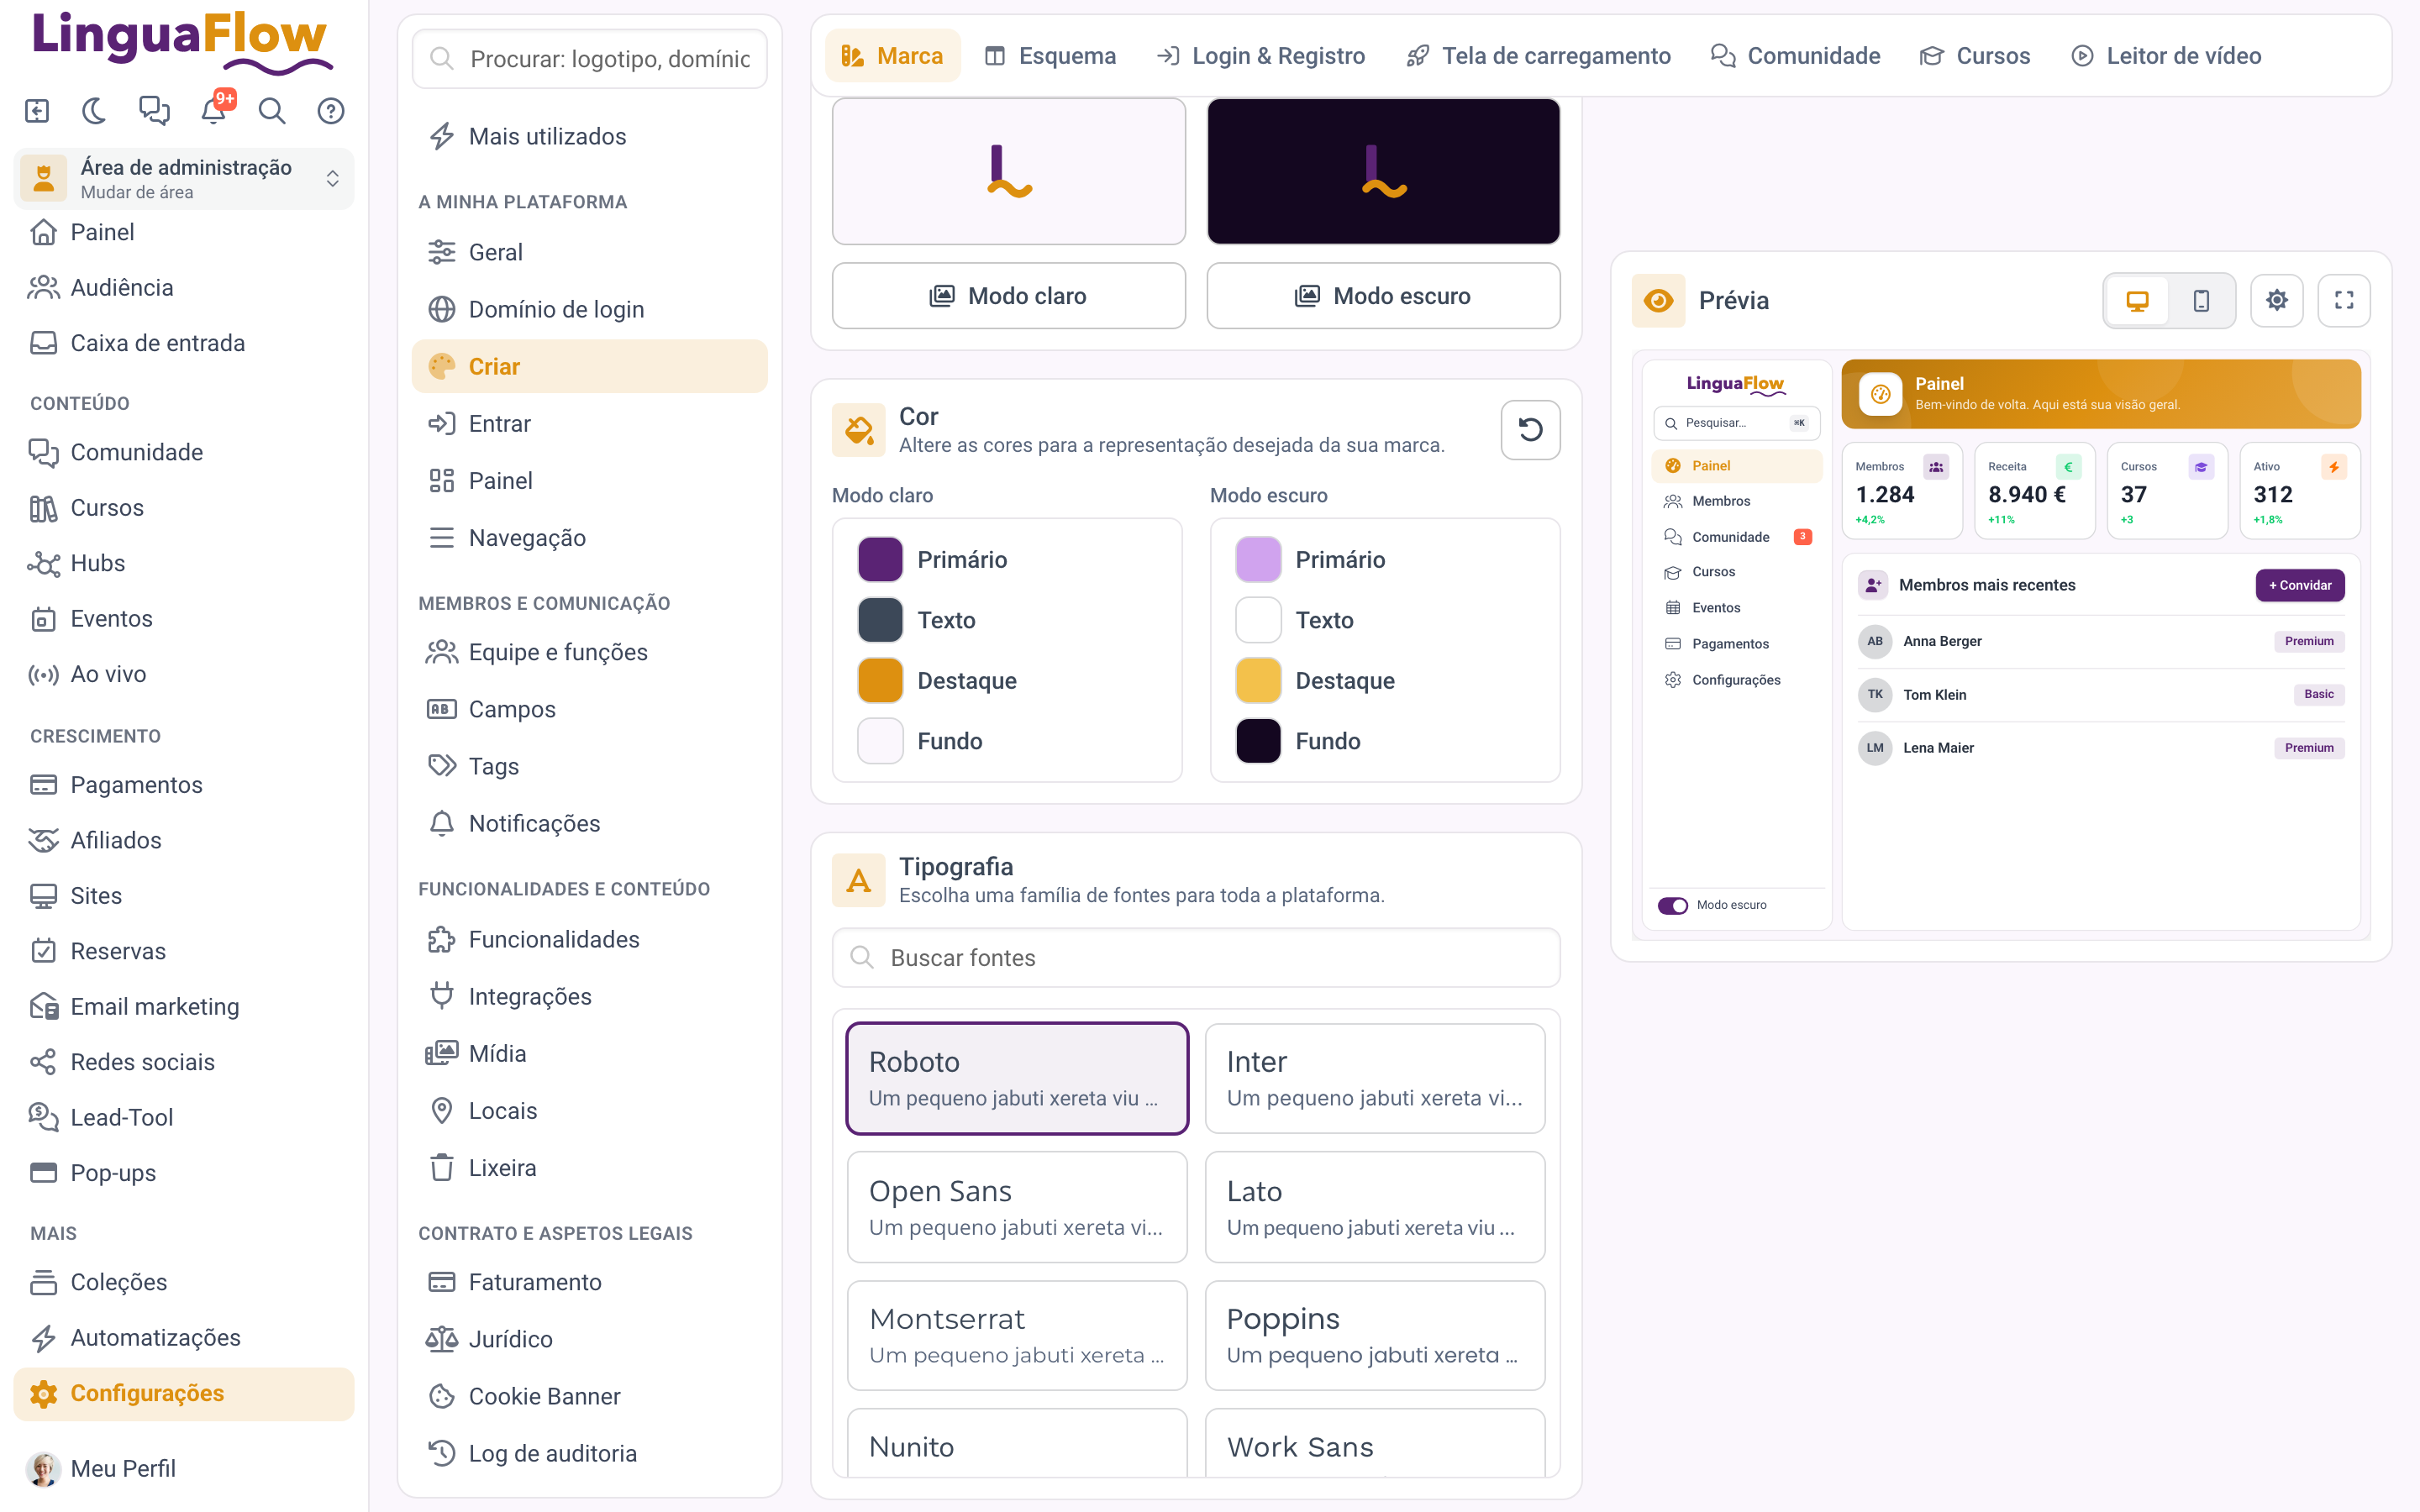Open the Comunidade tab
The width and height of the screenshot is (2420, 1512).
click(x=1796, y=56)
